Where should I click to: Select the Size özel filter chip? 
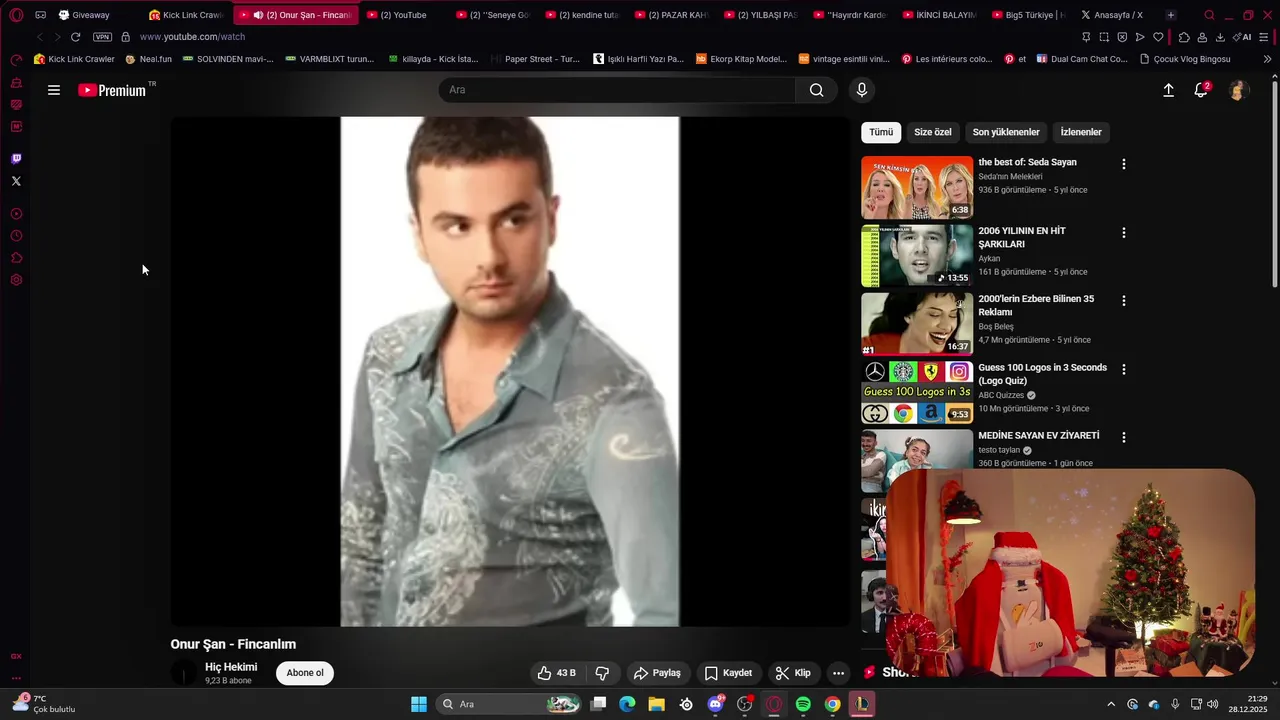click(933, 132)
